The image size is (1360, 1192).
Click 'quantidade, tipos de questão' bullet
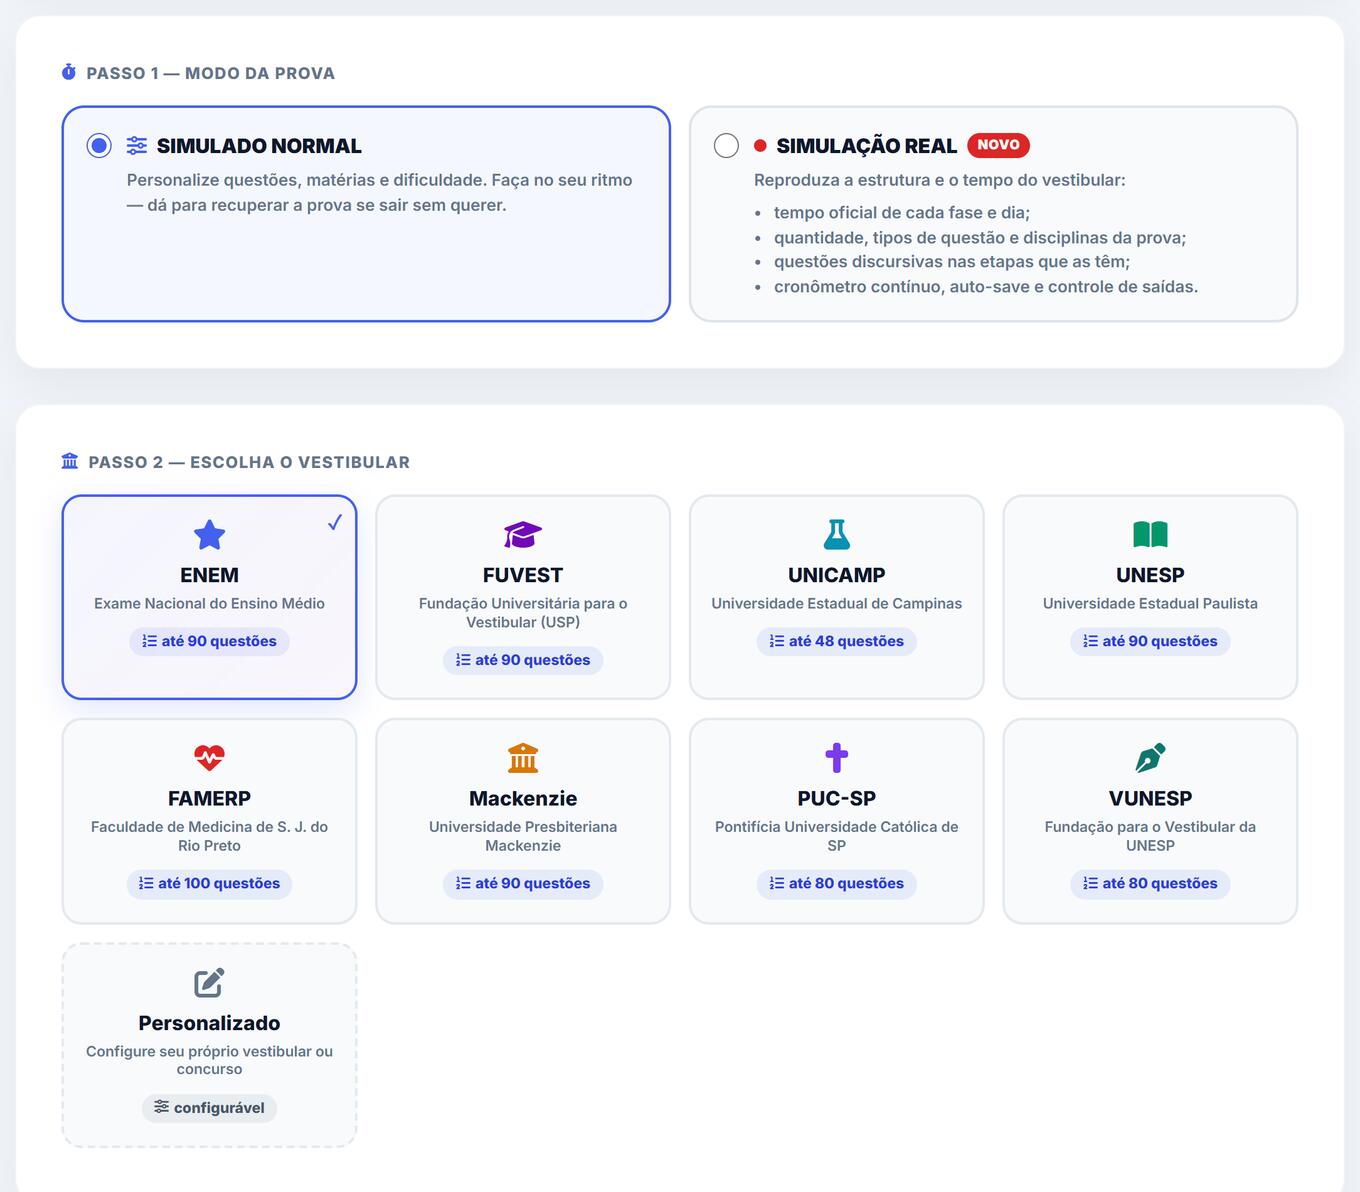980,237
